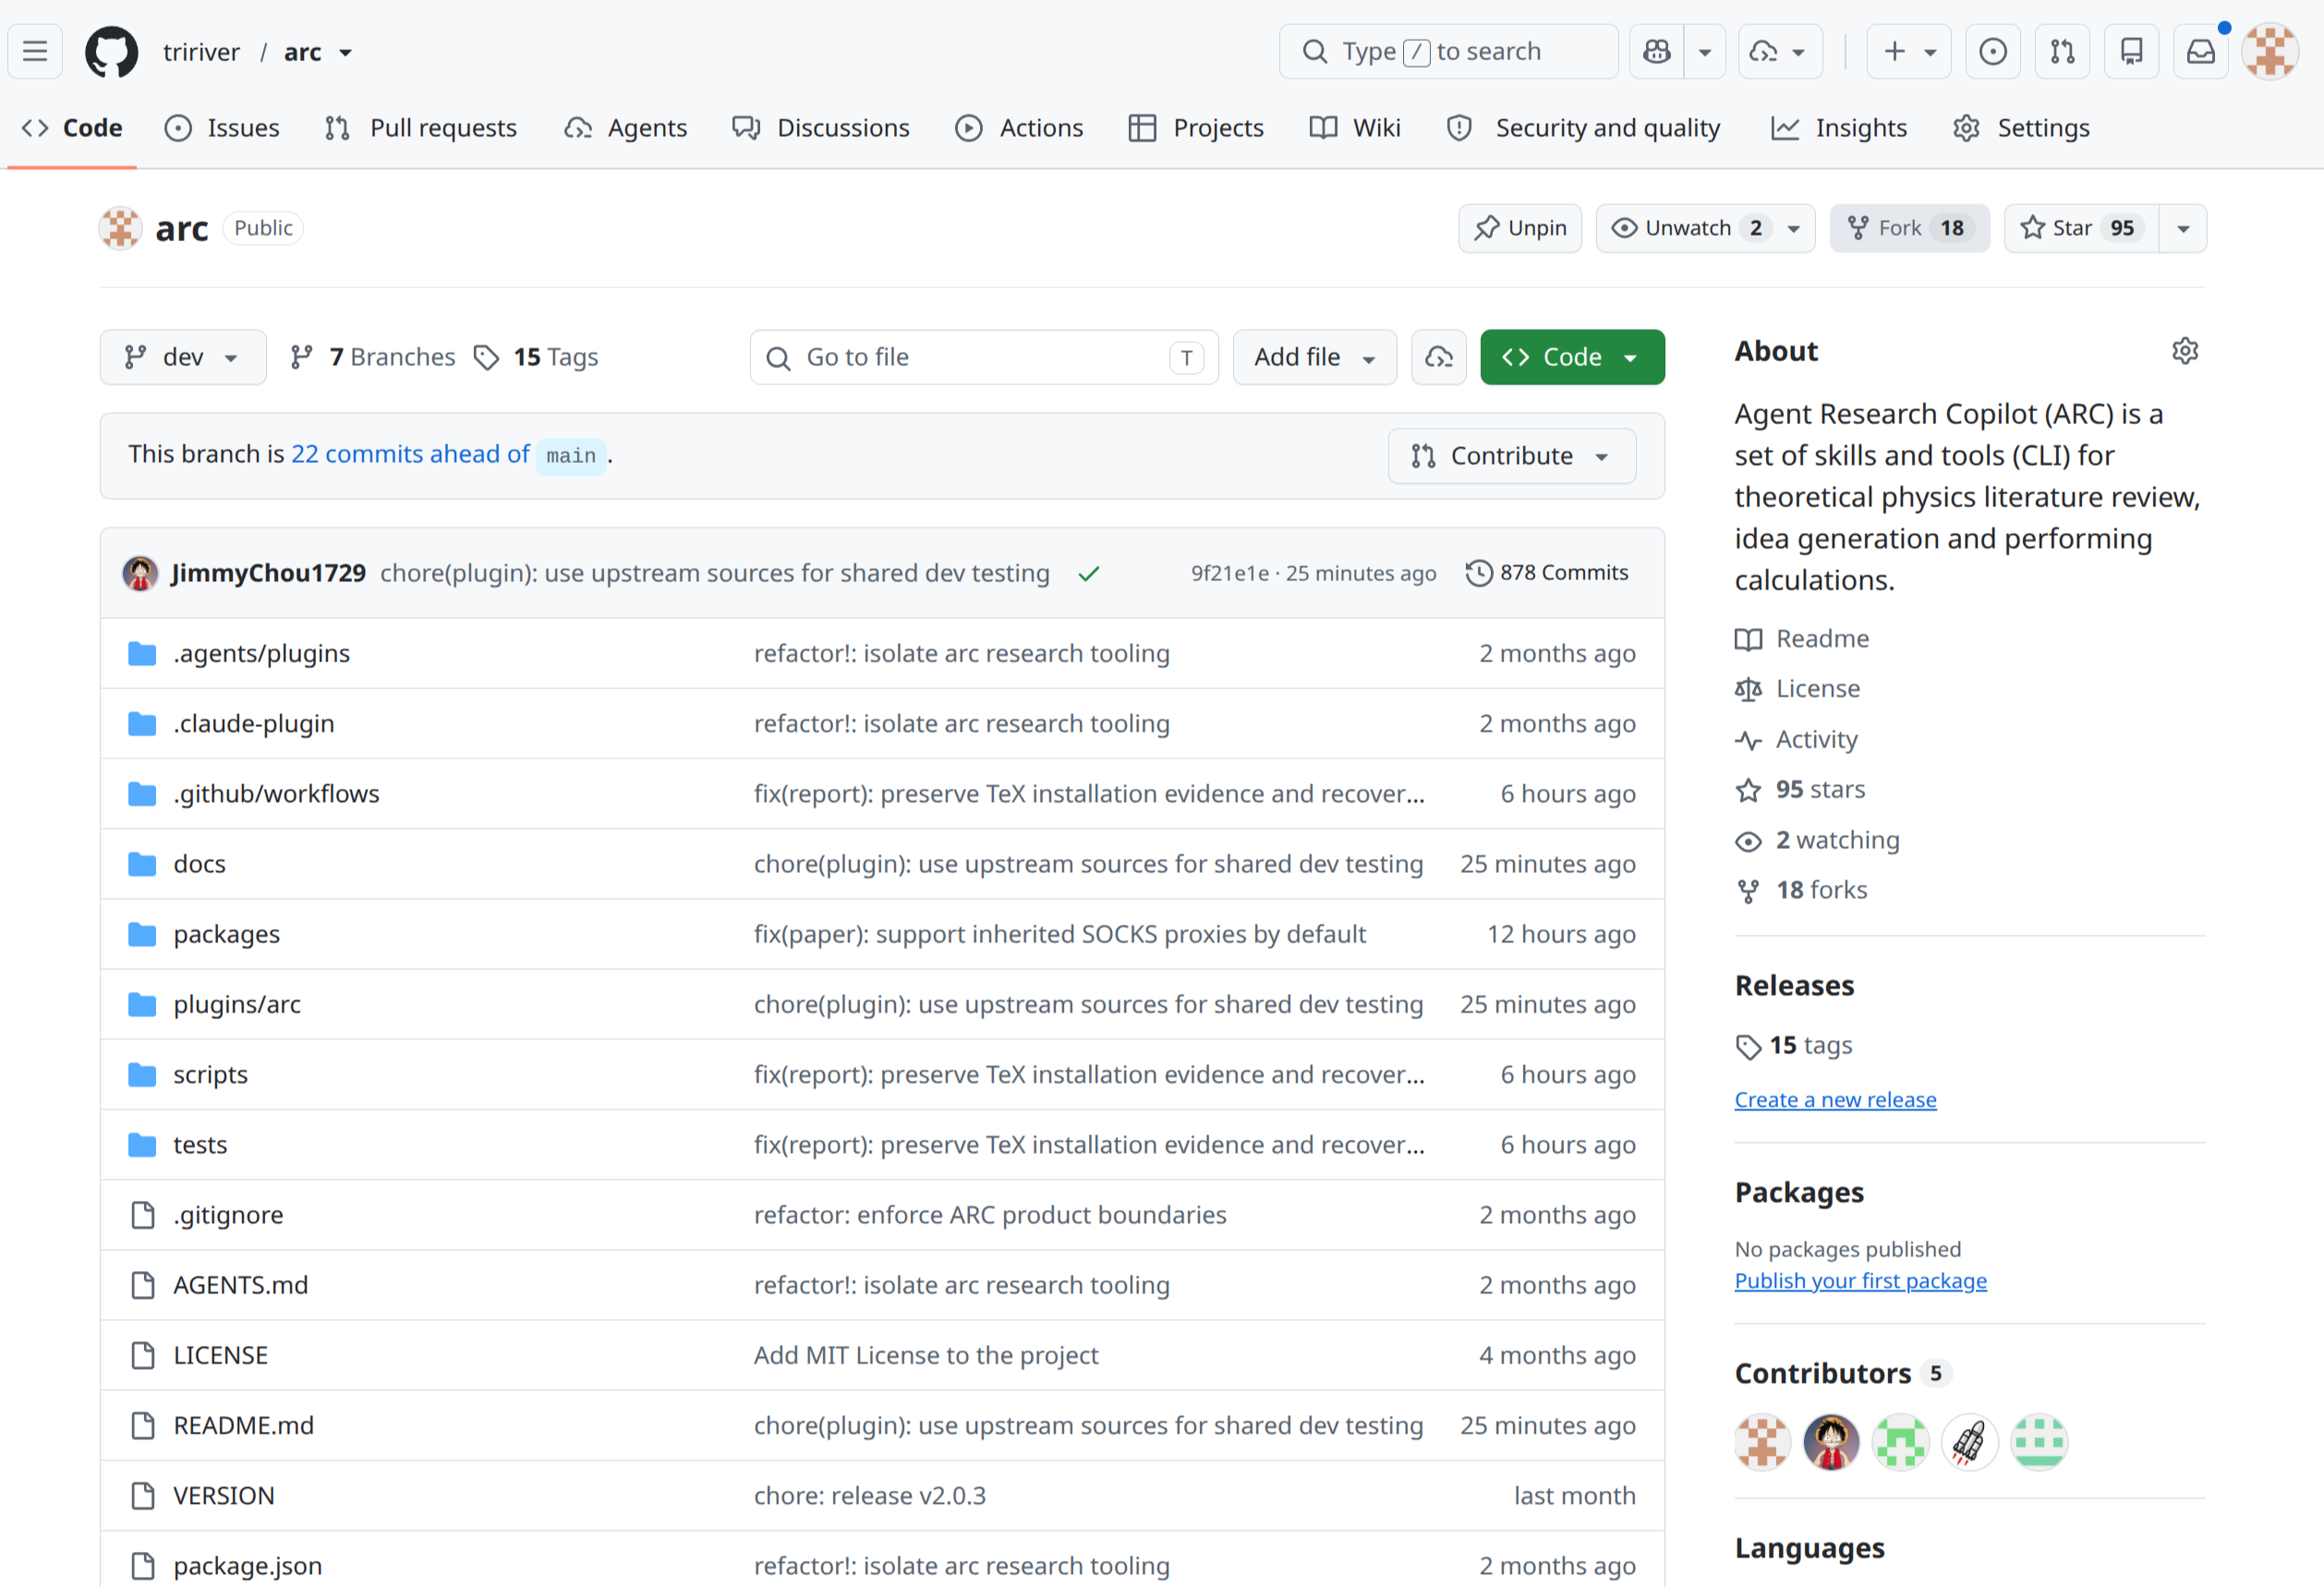Image resolution: width=2324 pixels, height=1587 pixels.
Task: View commit history clock icon, 878 Commits
Action: coord(1547,573)
